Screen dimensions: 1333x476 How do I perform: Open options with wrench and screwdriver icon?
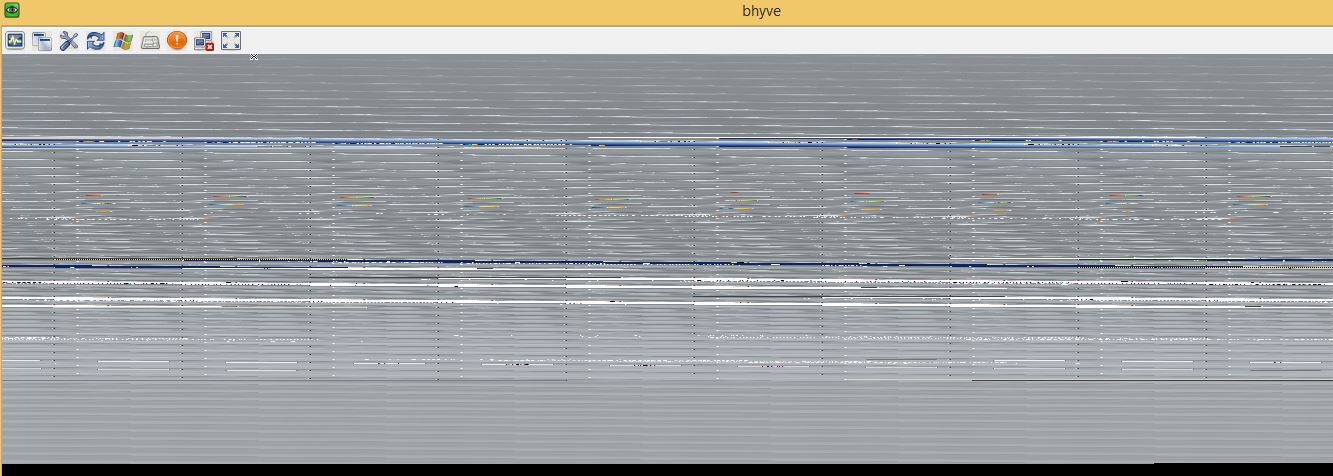[x=69, y=41]
